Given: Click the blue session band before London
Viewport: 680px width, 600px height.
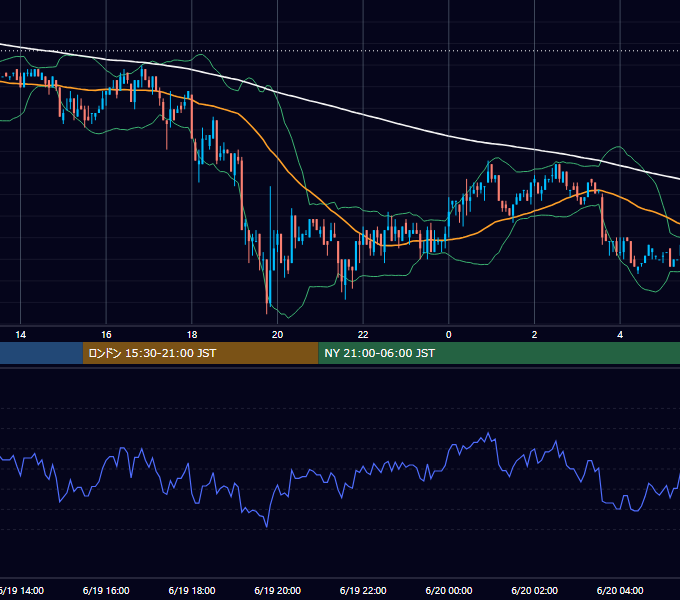Looking at the screenshot, I should point(41,353).
